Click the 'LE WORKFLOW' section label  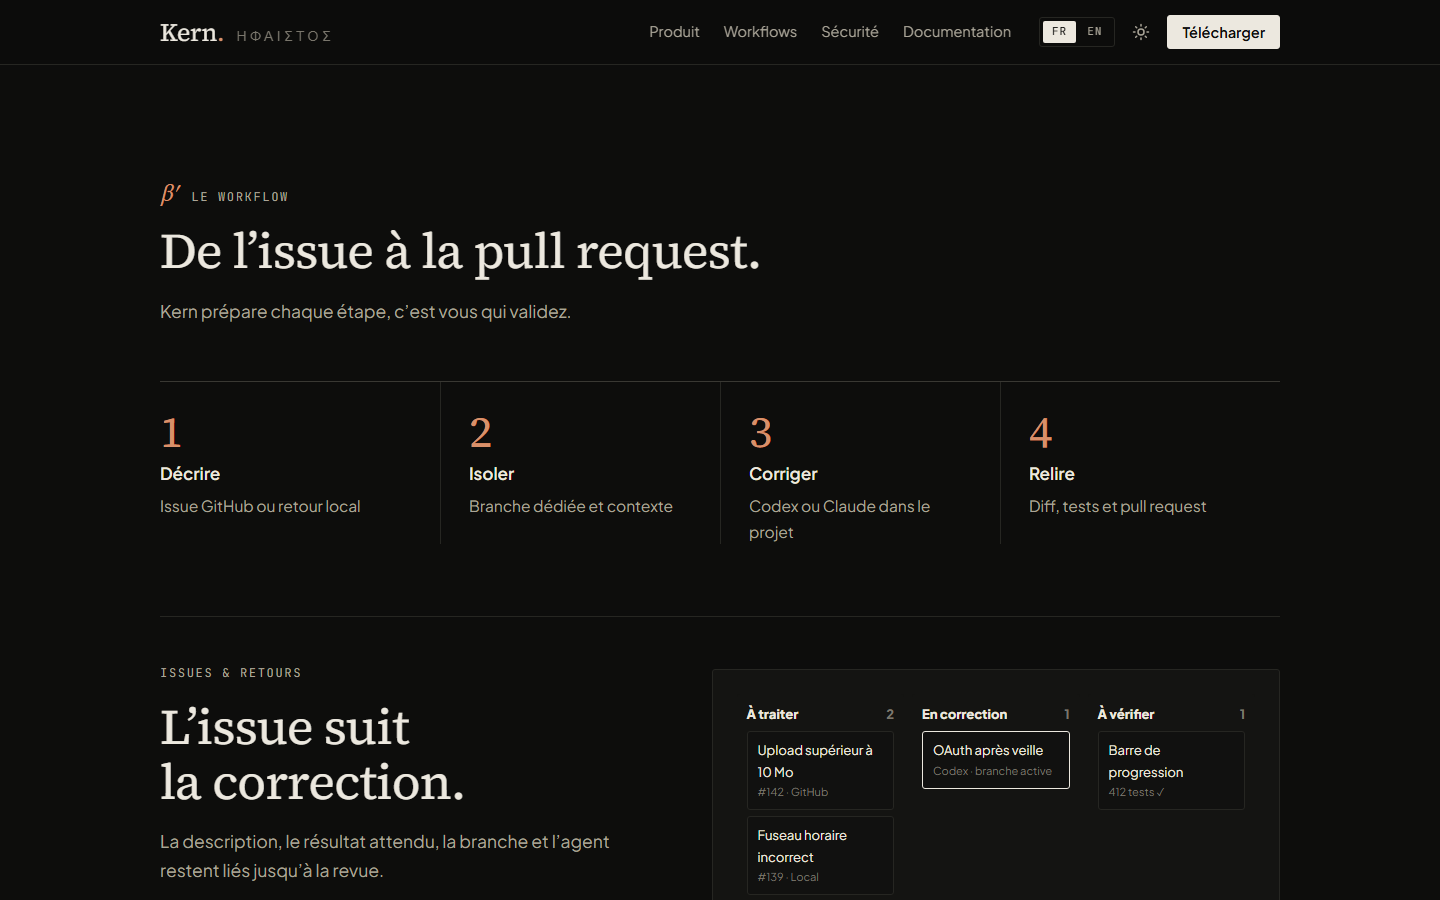click(240, 197)
